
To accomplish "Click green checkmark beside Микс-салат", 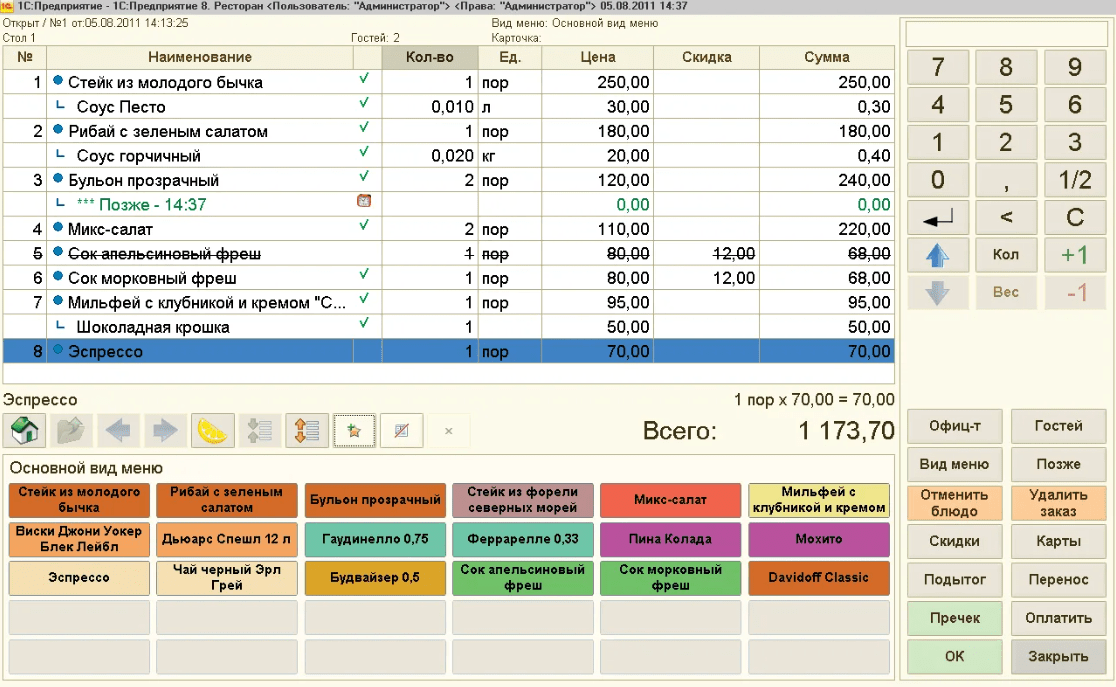I will click(364, 226).
